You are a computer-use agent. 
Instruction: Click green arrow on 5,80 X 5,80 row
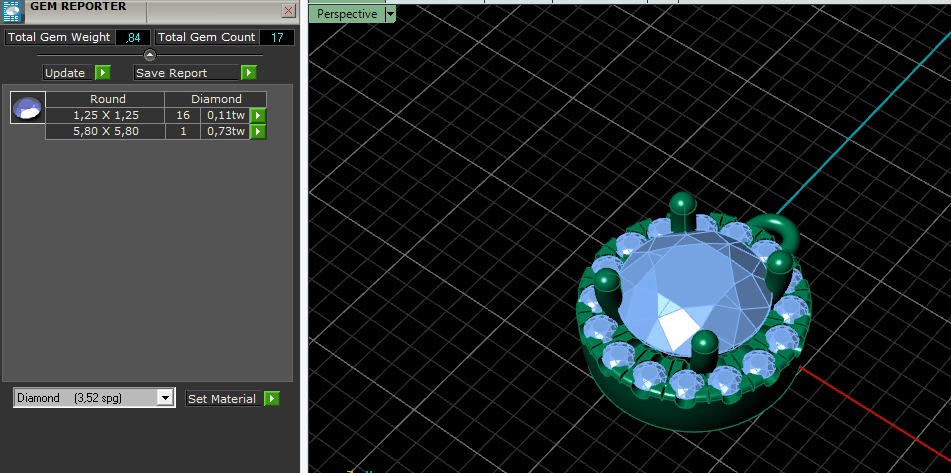258,131
